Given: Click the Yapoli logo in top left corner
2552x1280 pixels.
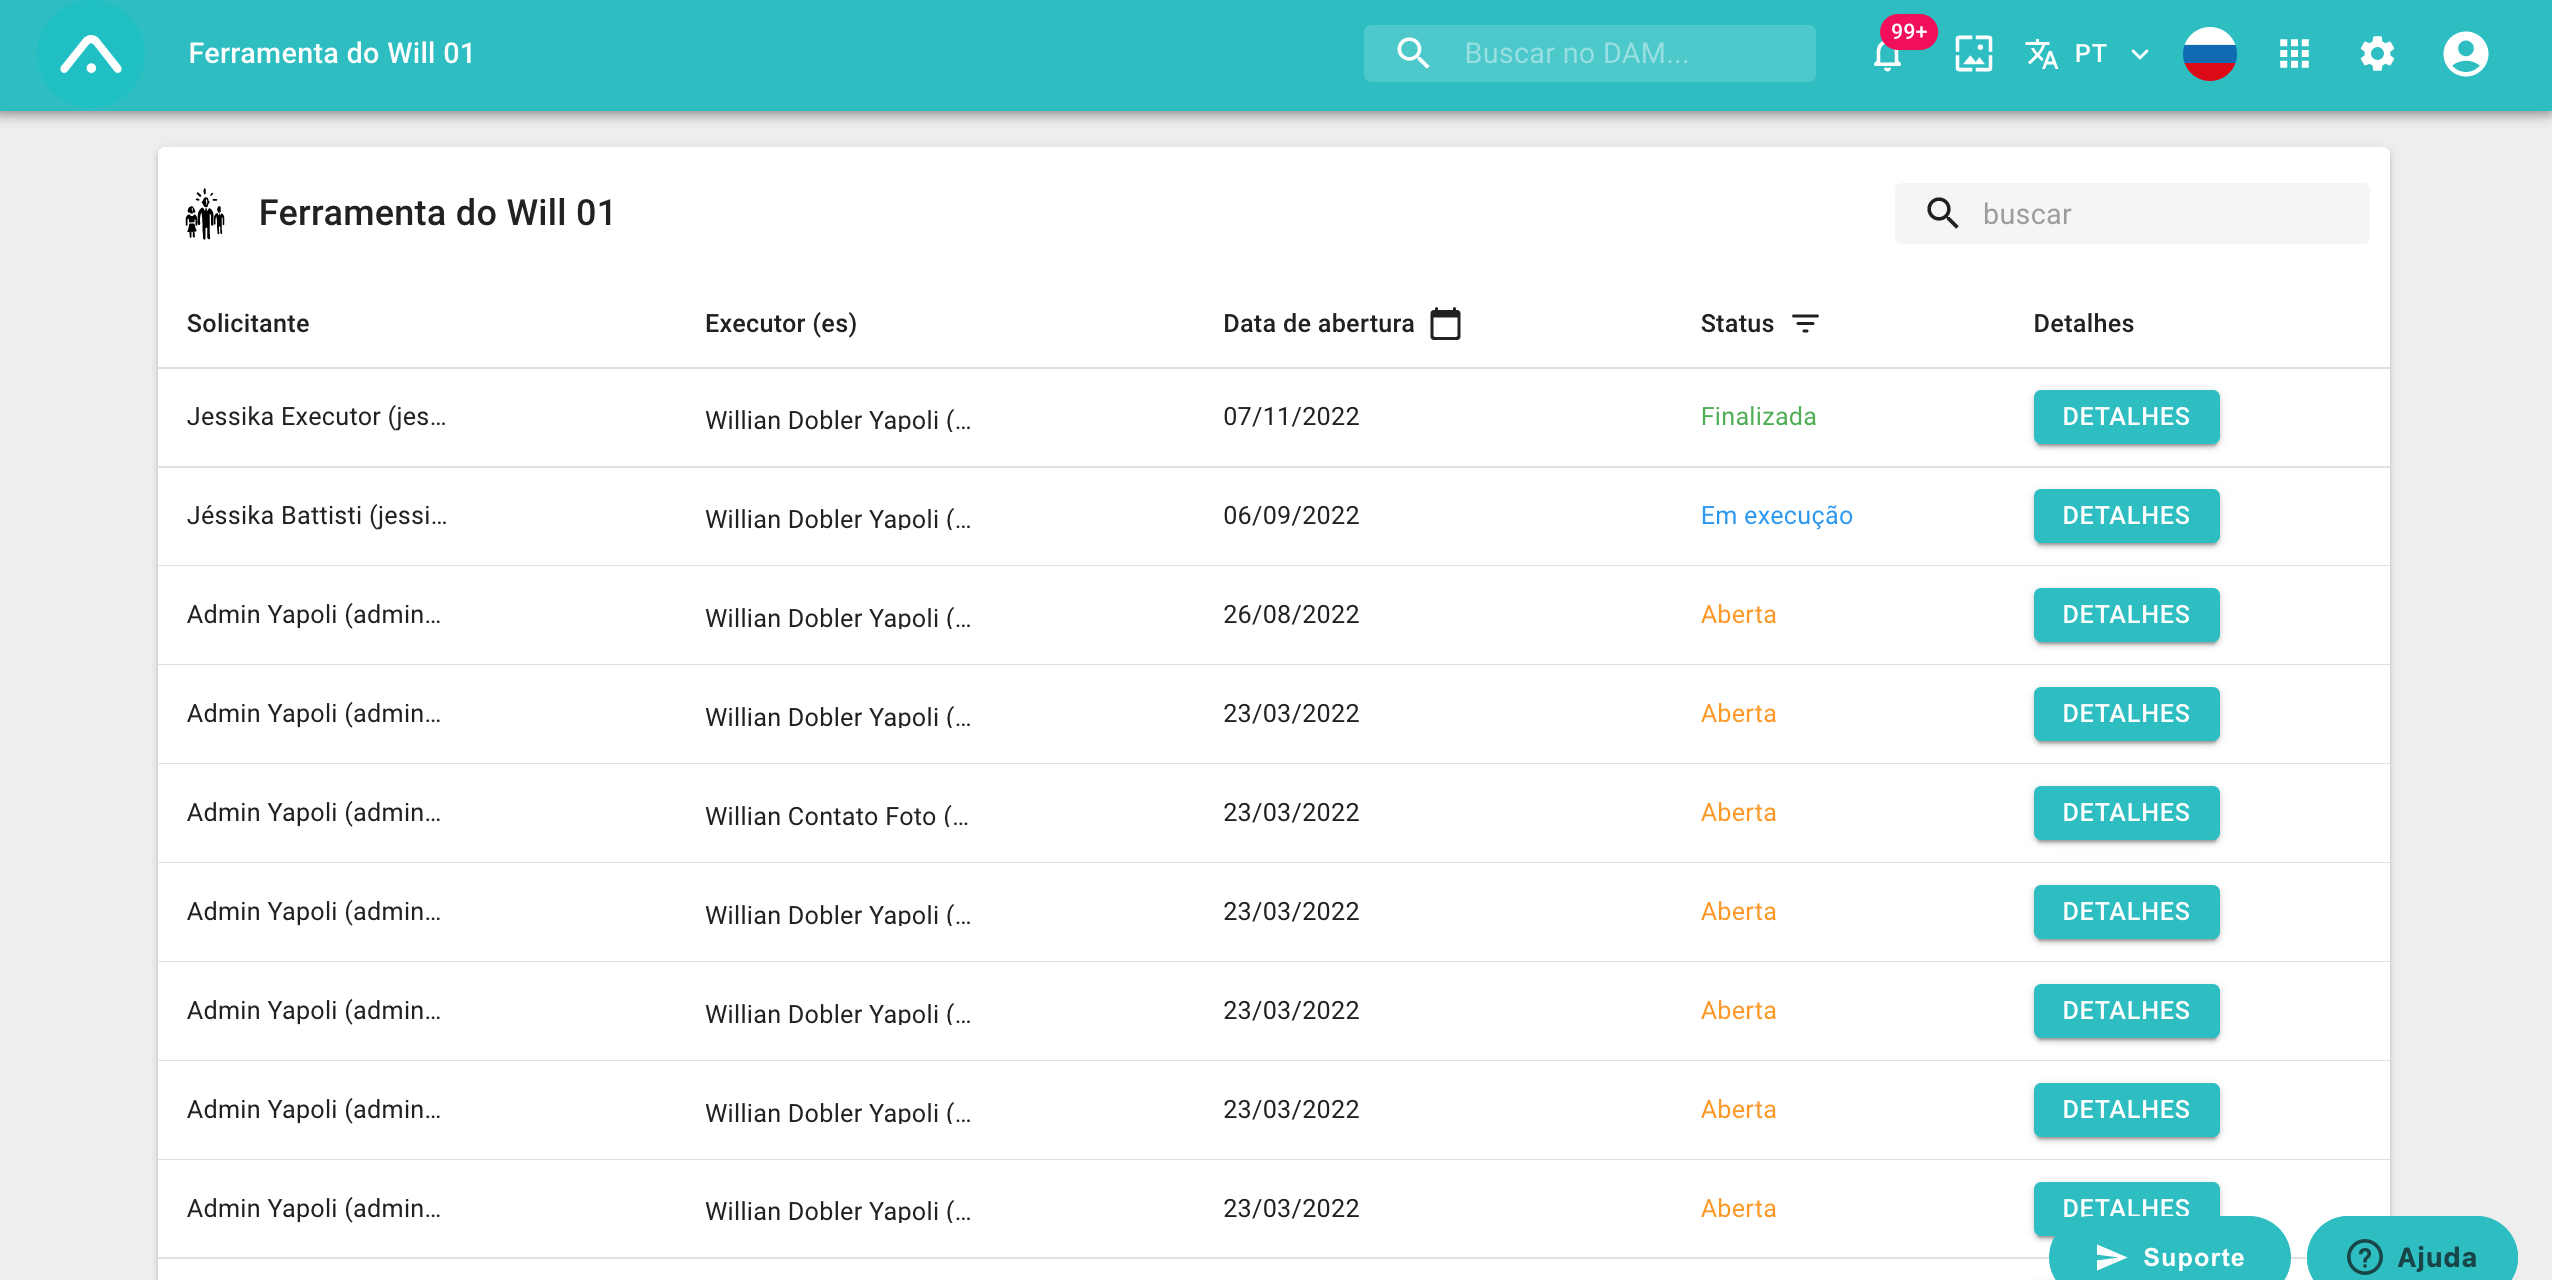Looking at the screenshot, I should point(89,53).
